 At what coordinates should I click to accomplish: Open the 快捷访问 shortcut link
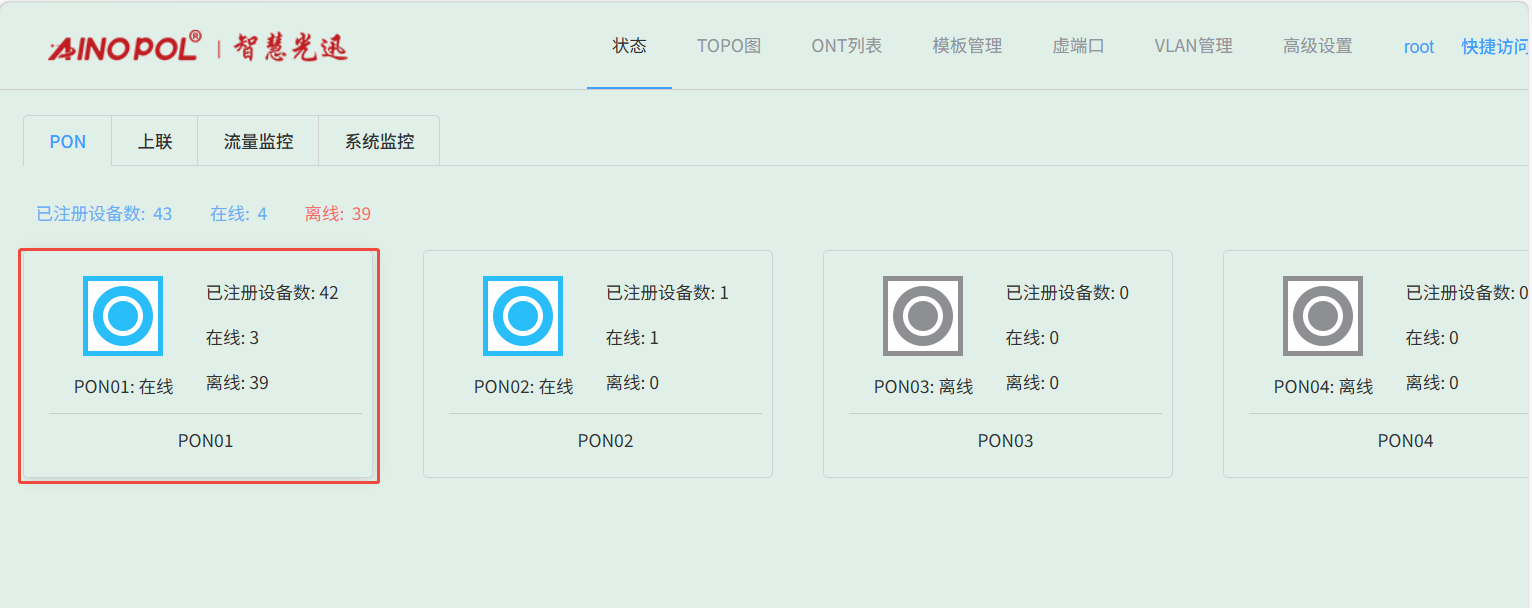(1494, 47)
